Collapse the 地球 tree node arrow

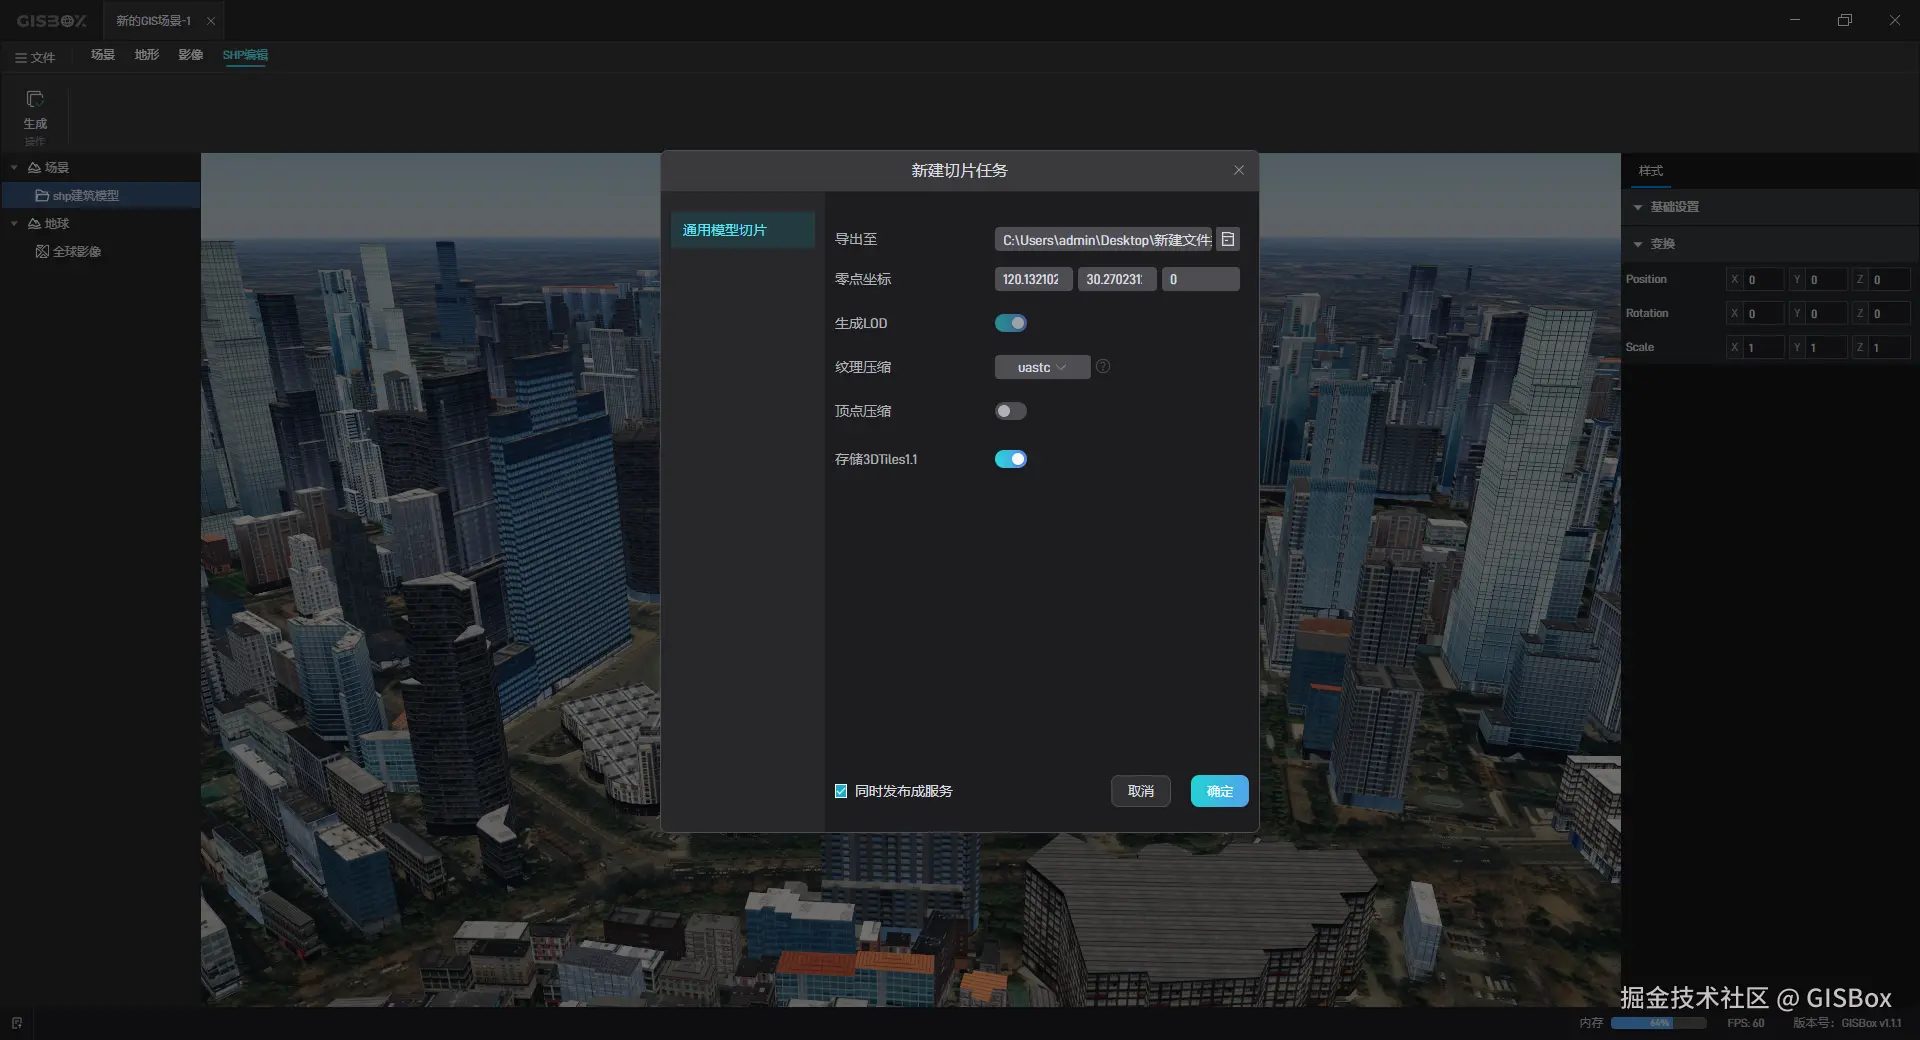[14, 223]
